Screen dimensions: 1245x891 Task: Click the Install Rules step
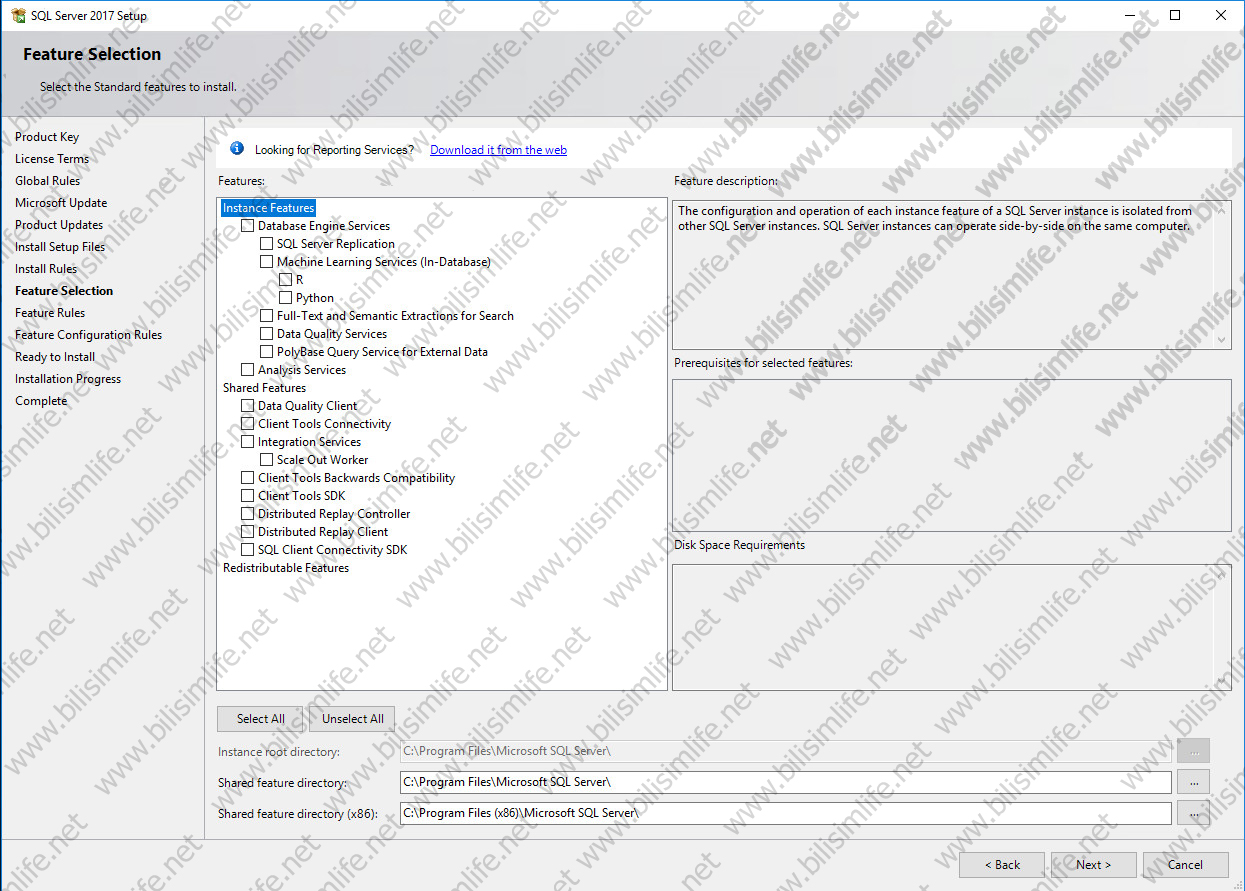click(x=46, y=269)
